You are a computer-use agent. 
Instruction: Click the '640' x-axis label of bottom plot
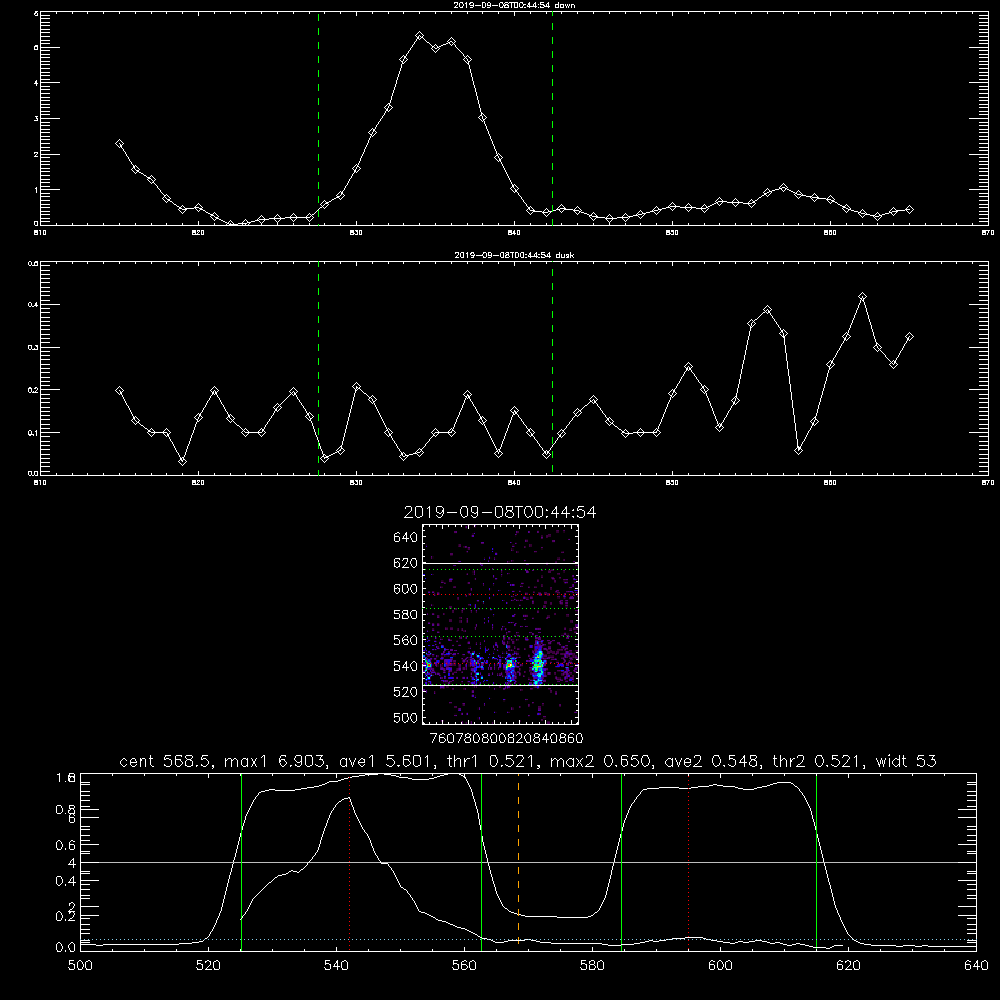[976, 966]
